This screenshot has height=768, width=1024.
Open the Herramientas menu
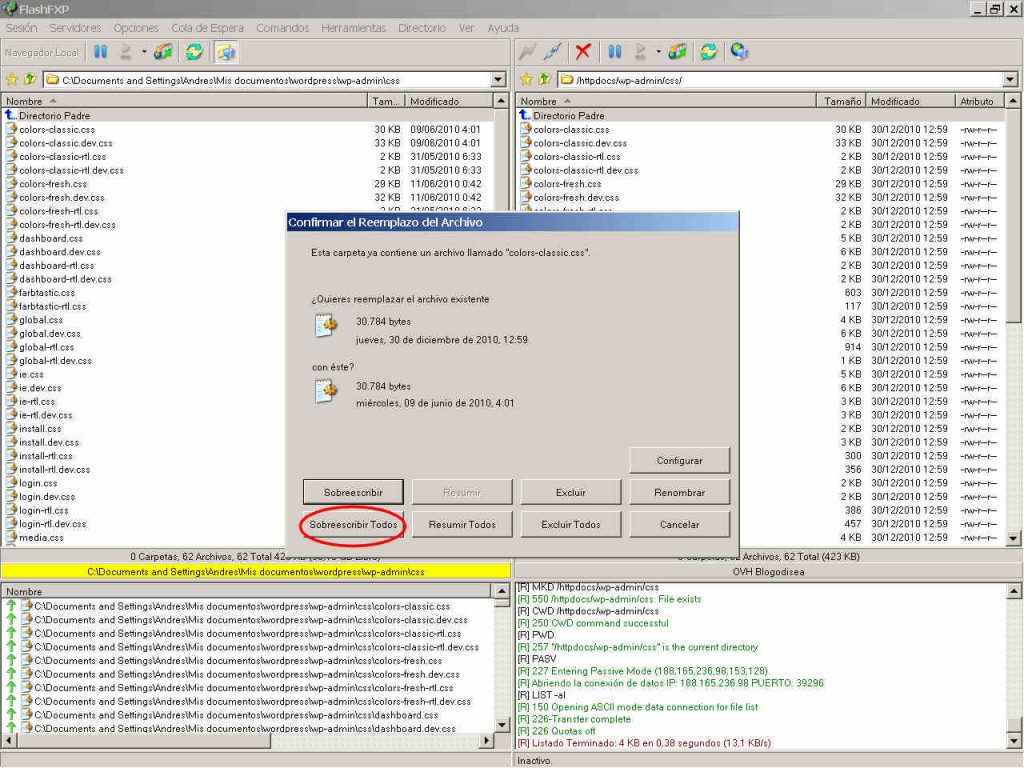[353, 28]
